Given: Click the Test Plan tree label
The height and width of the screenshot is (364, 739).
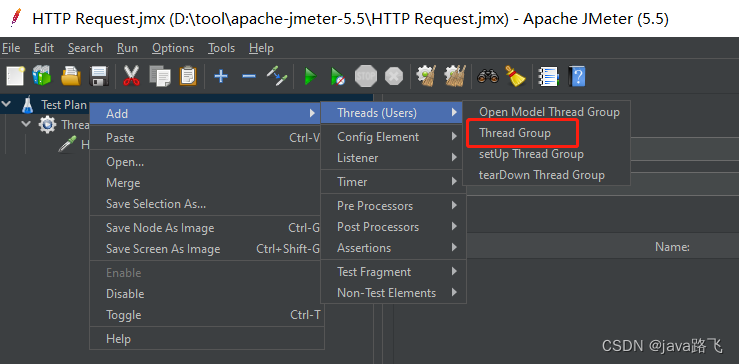Looking at the screenshot, I should [64, 105].
